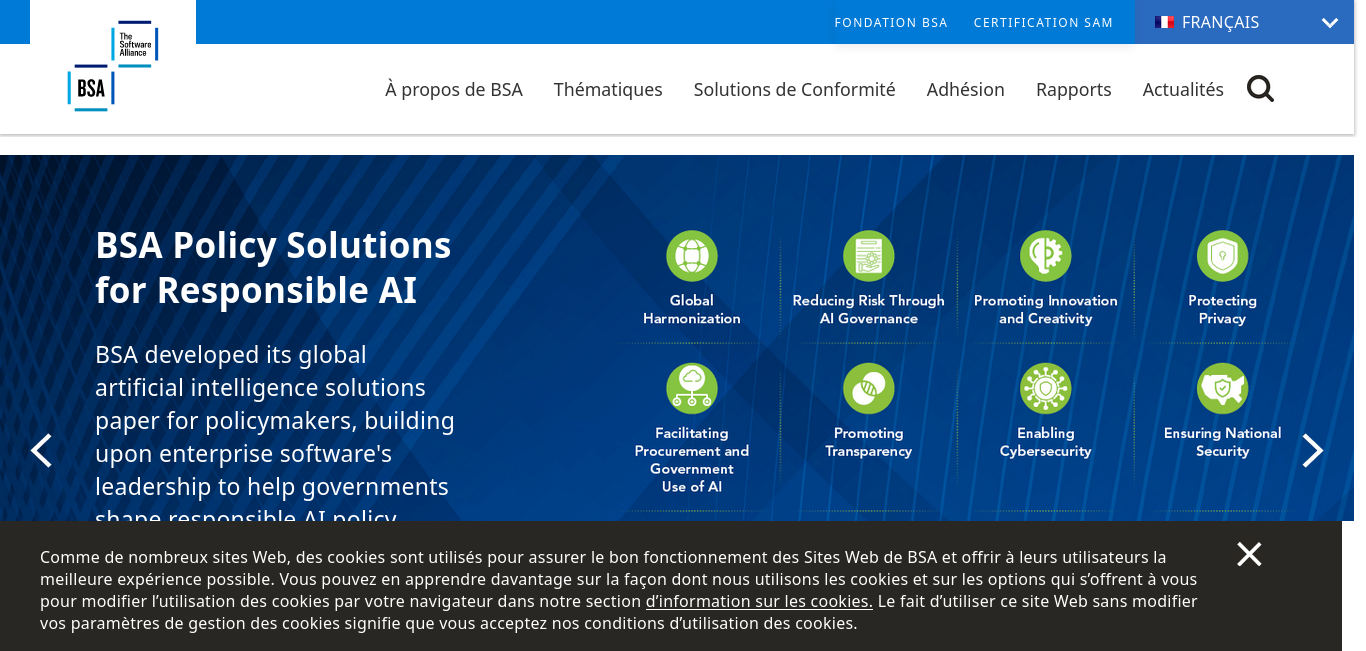This screenshot has width=1366, height=651.
Task: Open the Rapports menu
Action: 1074,89
